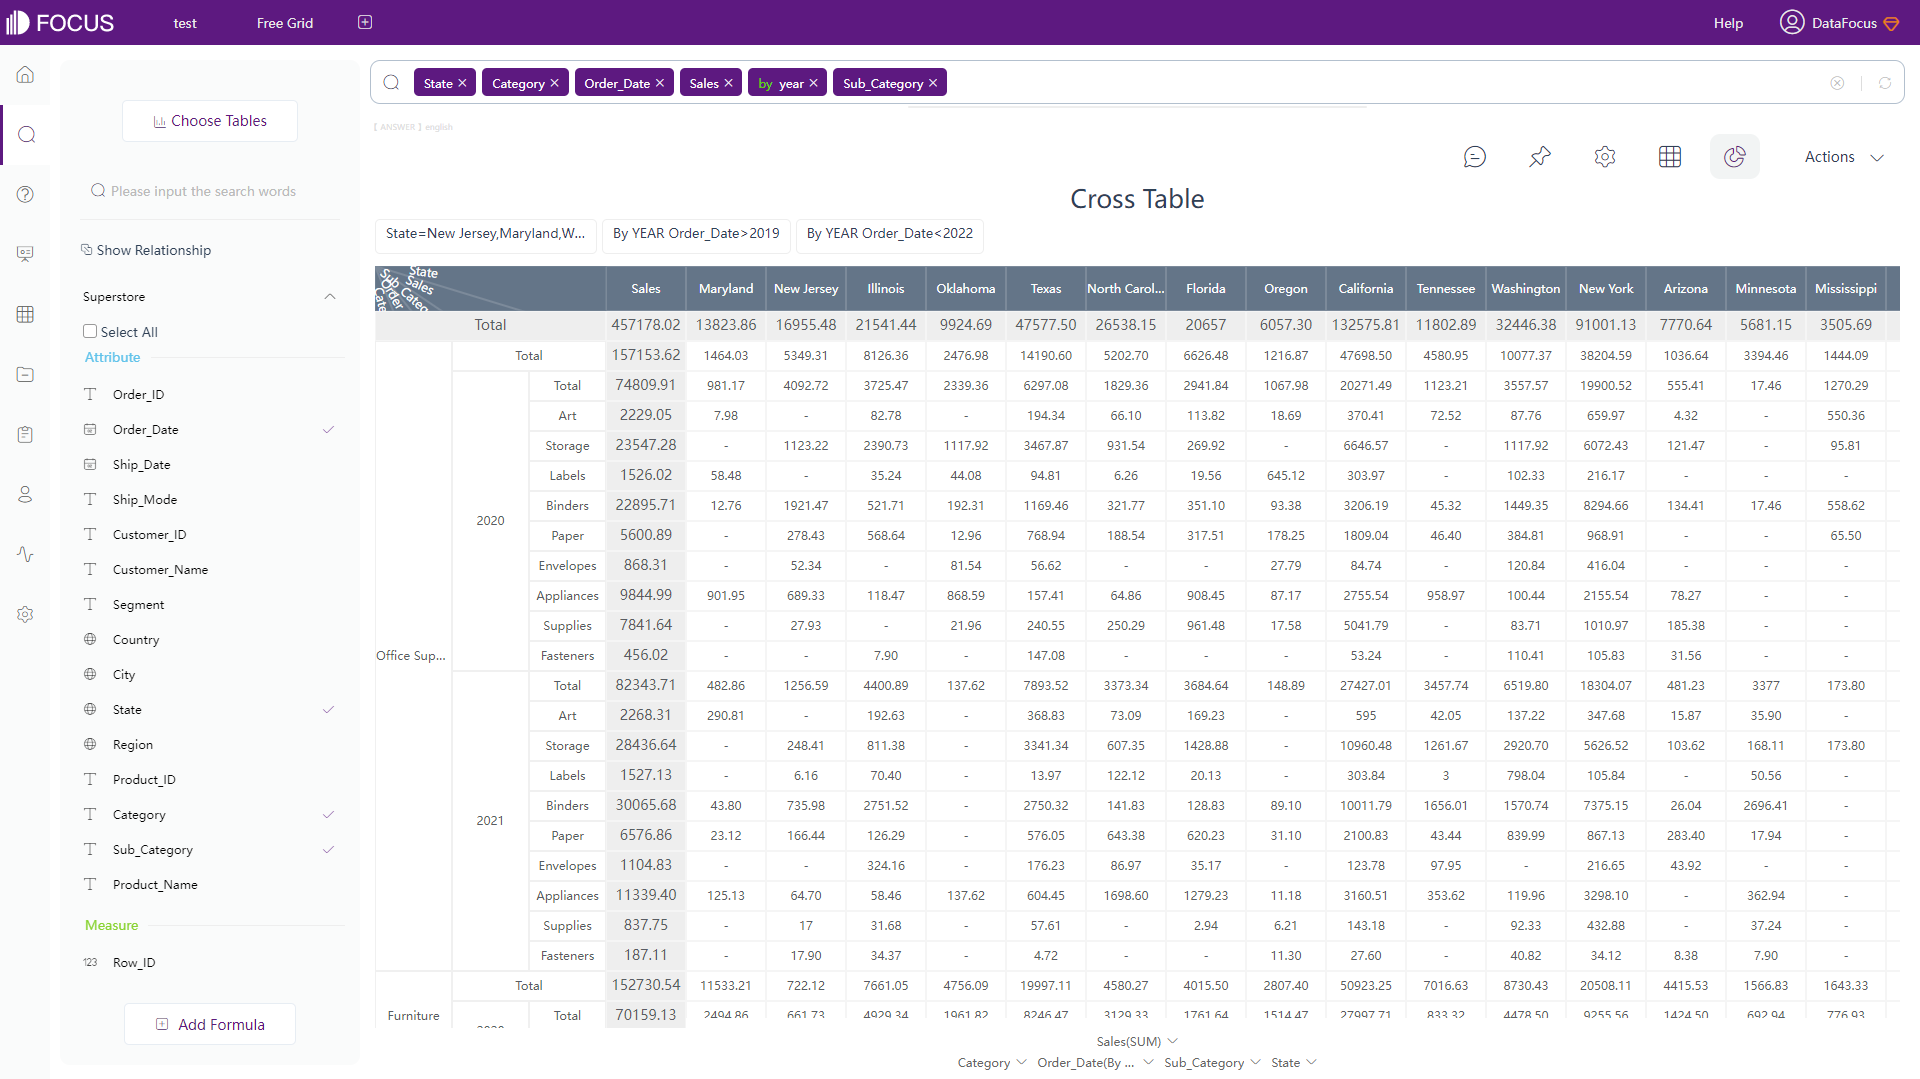Open the resource folder icon in sidebar
Viewport: 1920px width, 1079px height.
pos(26,374)
